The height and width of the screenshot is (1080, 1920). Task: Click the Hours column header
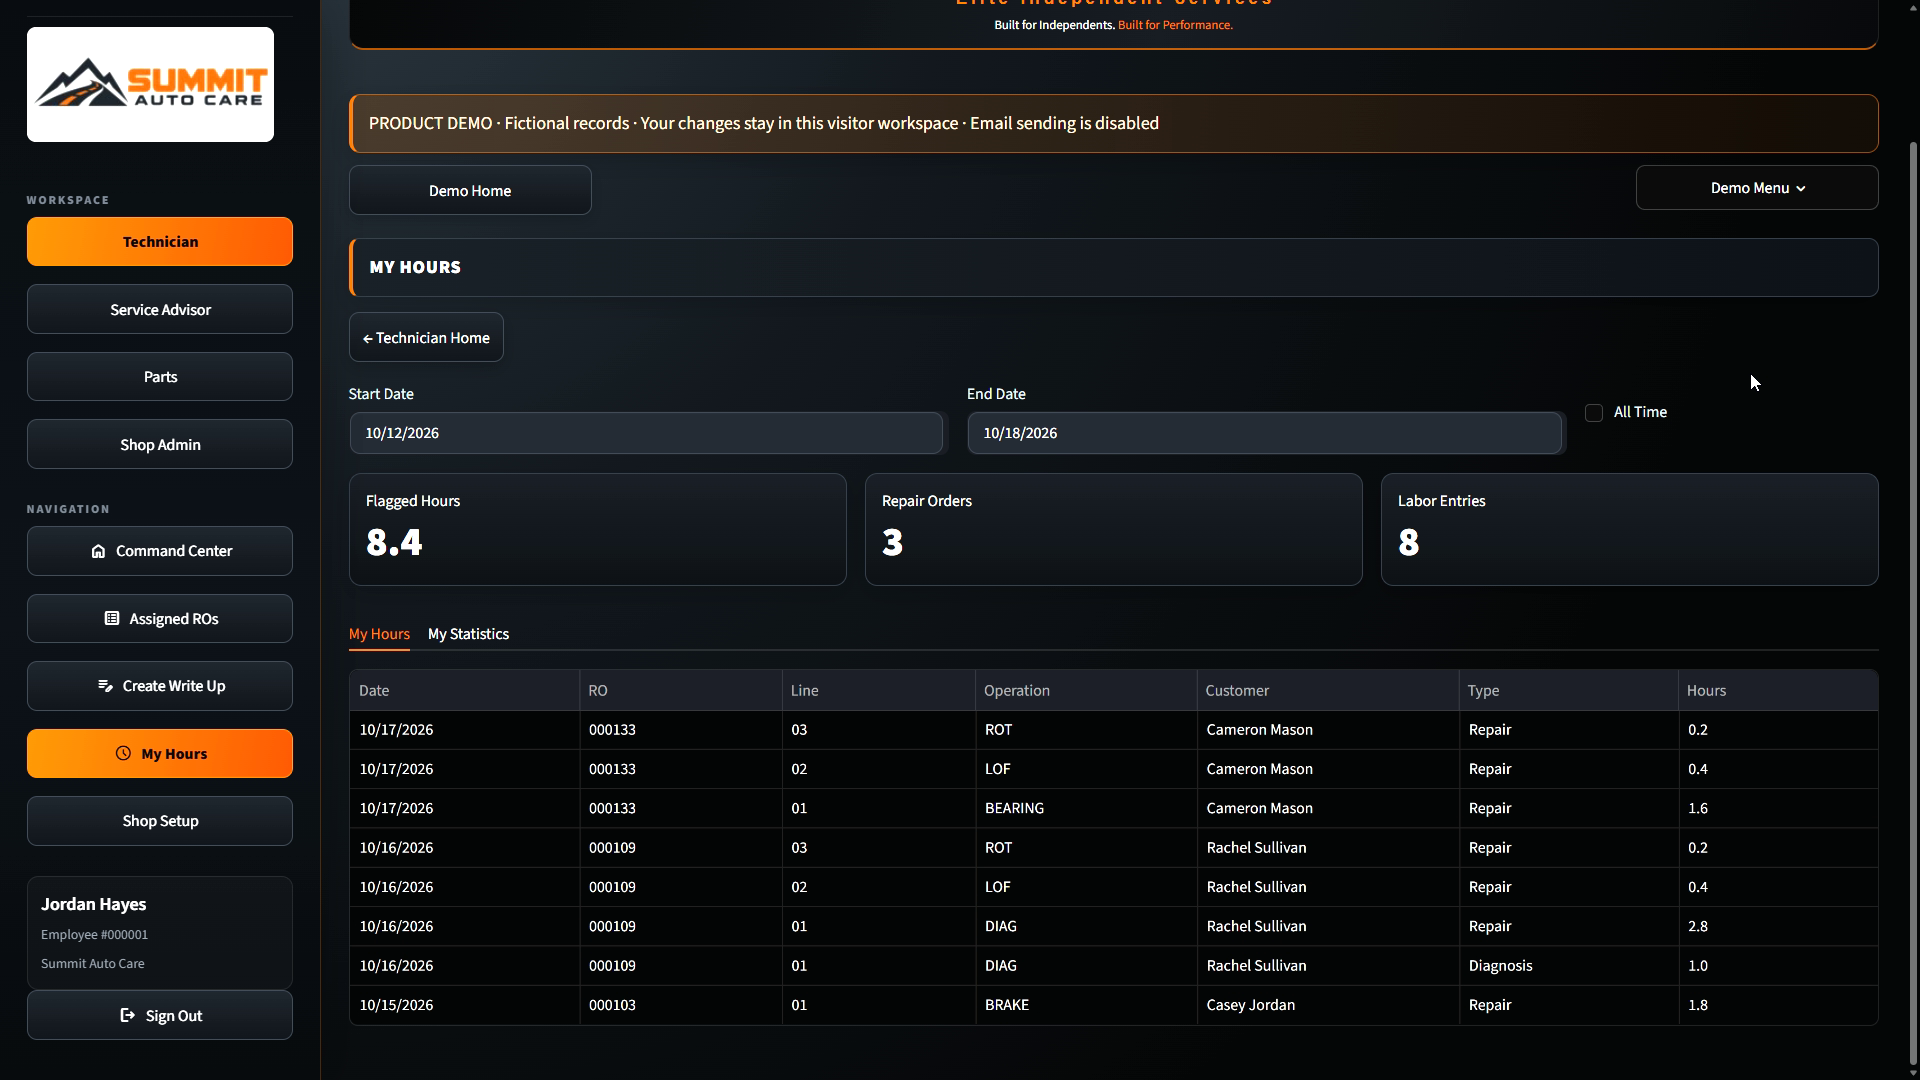1778,691
